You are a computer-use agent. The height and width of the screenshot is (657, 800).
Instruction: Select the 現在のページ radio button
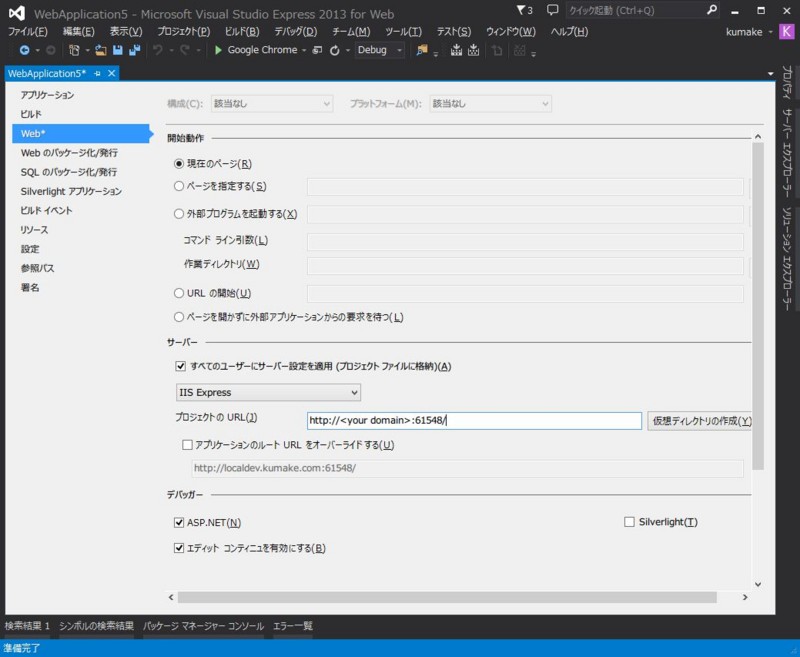(179, 164)
